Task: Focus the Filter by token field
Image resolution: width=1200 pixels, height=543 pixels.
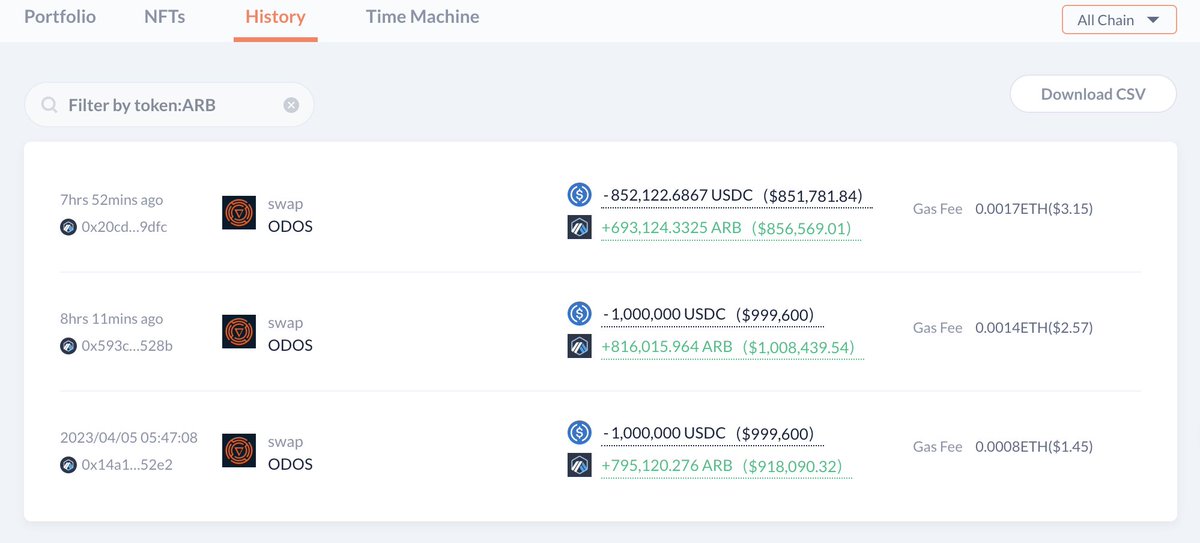Action: [169, 105]
